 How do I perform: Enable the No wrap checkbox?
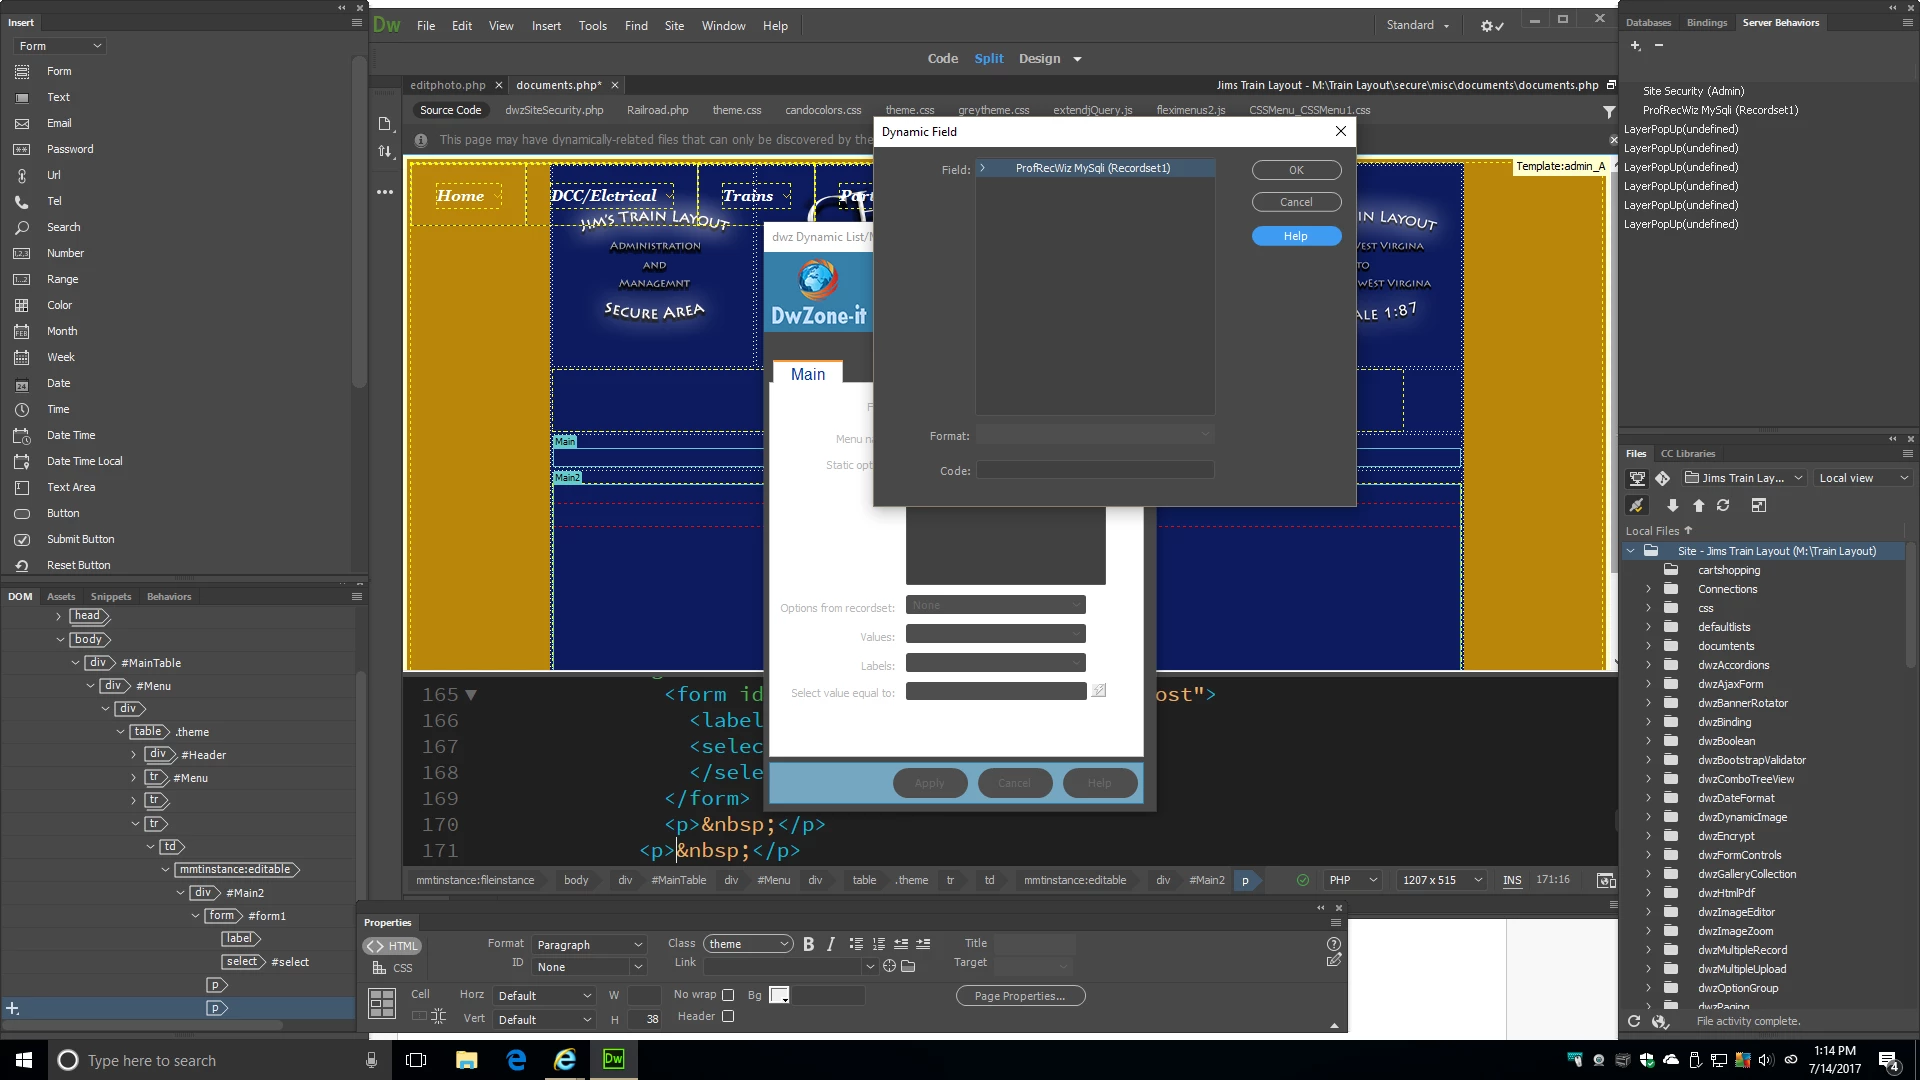click(728, 995)
